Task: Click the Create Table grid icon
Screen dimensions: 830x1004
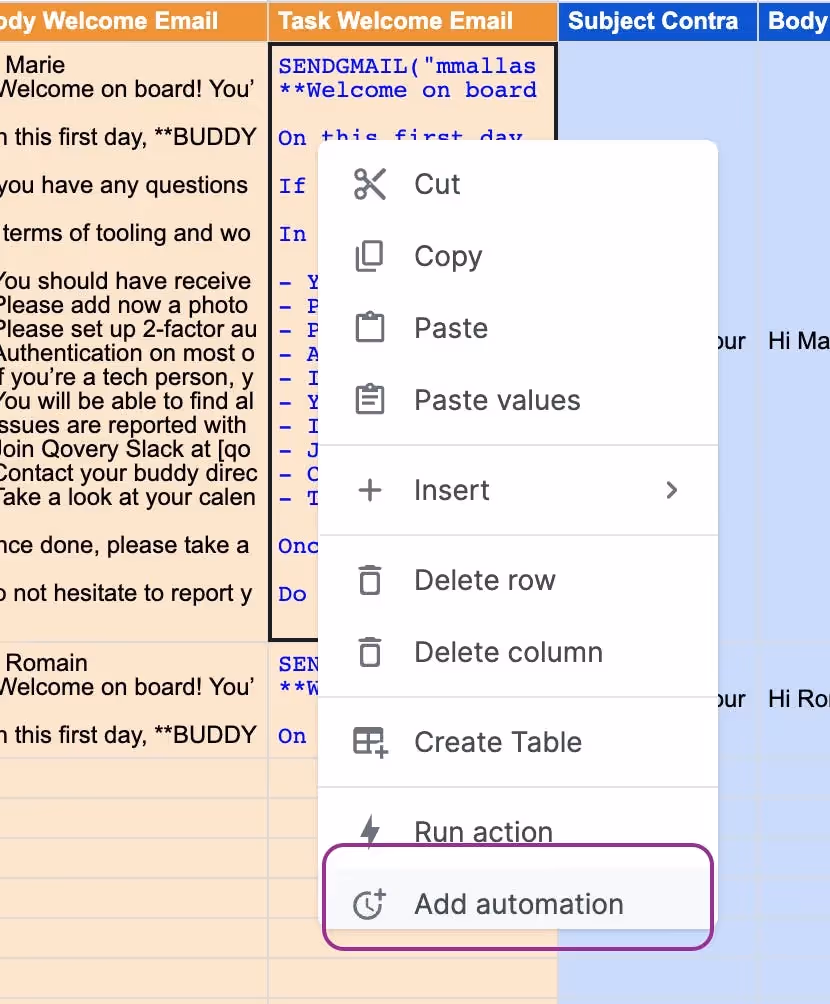Action: click(x=370, y=742)
